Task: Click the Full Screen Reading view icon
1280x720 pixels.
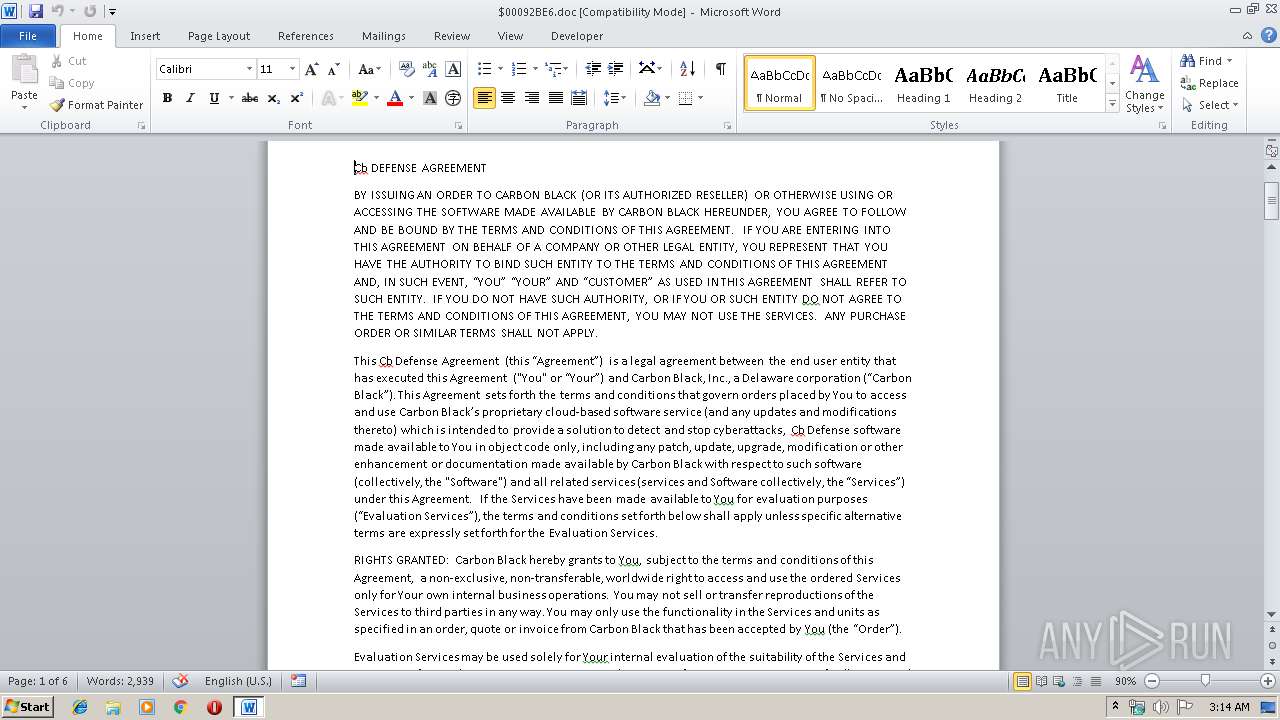Action: [1041, 681]
